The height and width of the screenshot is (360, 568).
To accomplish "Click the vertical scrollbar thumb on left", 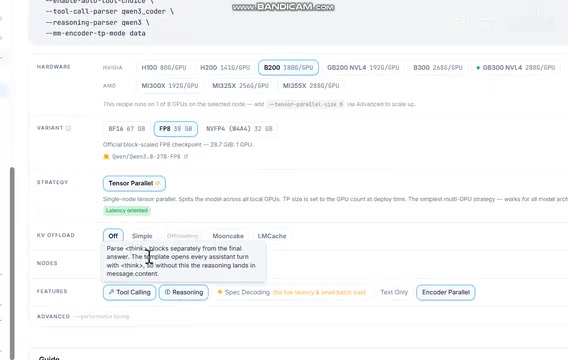I will pos(12,263).
